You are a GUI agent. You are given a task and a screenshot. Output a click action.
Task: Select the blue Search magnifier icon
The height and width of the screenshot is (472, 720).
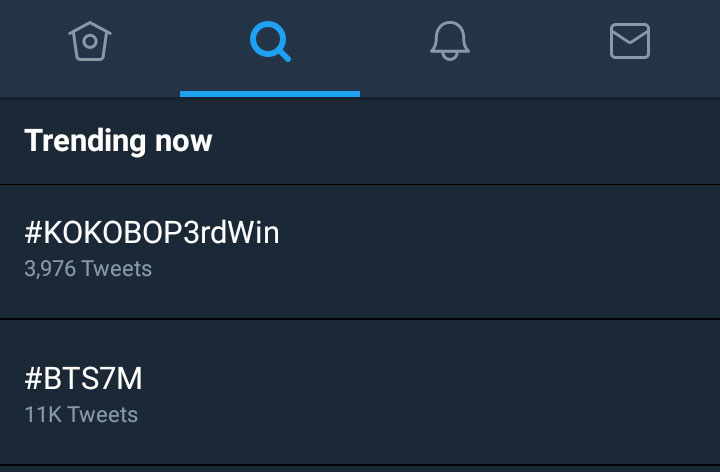pyautogui.click(x=270, y=41)
